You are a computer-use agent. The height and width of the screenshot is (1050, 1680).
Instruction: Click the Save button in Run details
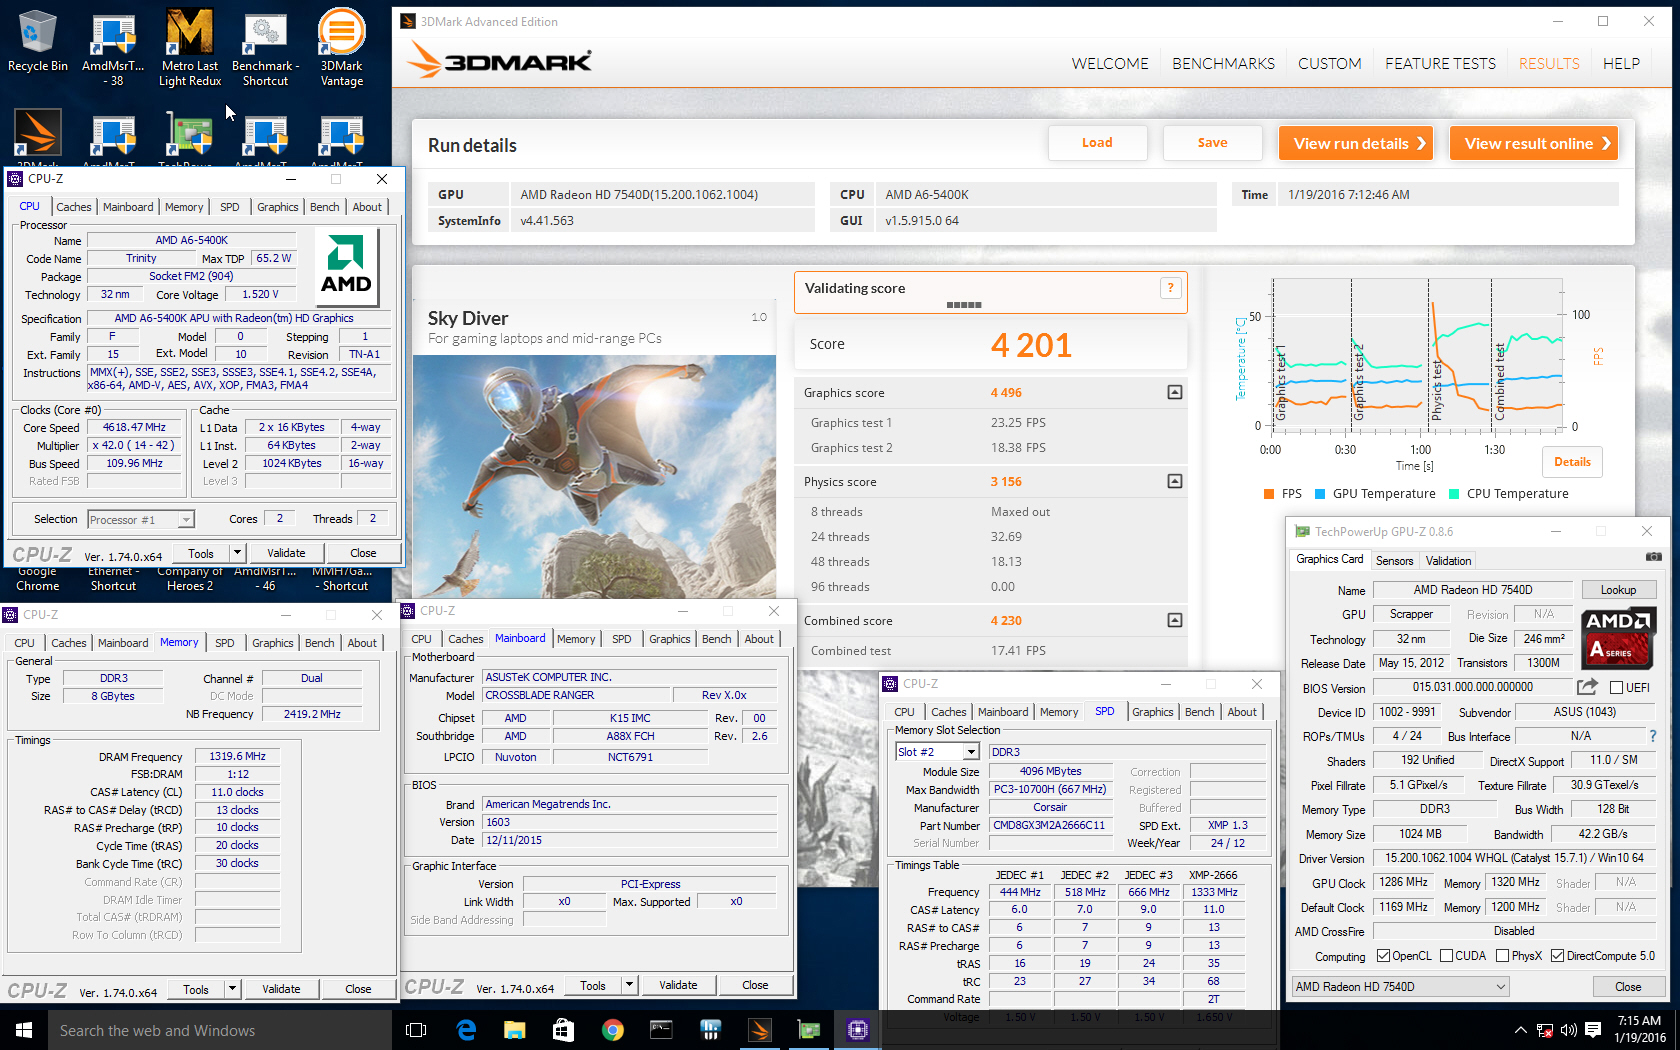coord(1212,143)
